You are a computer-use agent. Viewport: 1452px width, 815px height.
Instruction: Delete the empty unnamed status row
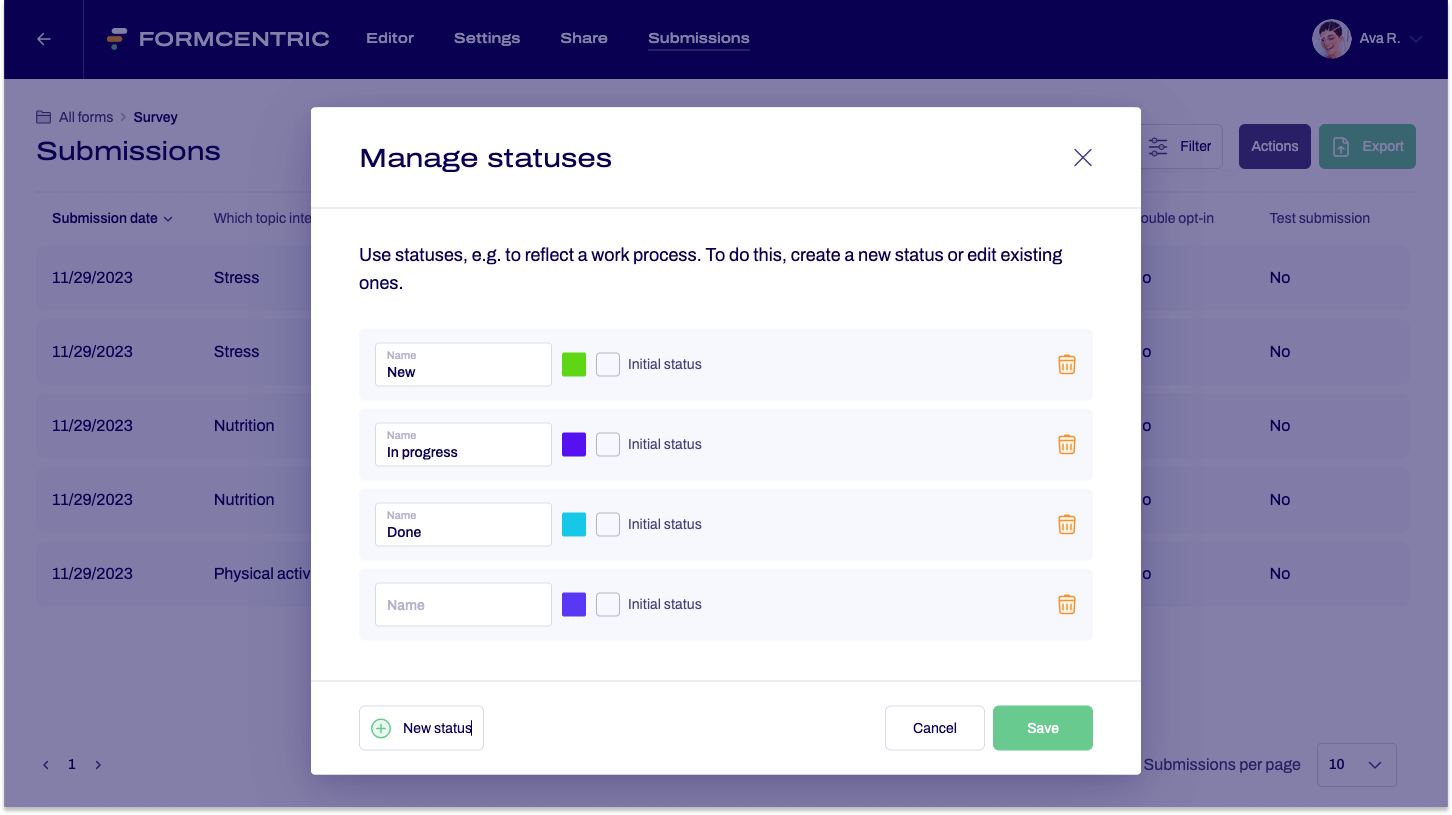[x=1066, y=604]
